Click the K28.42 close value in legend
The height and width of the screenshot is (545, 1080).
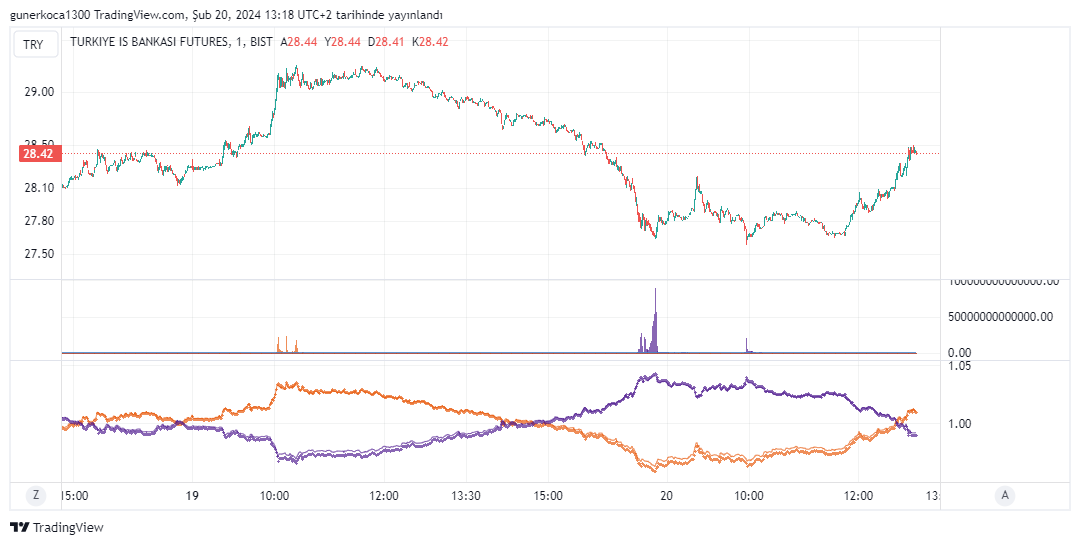coord(431,42)
